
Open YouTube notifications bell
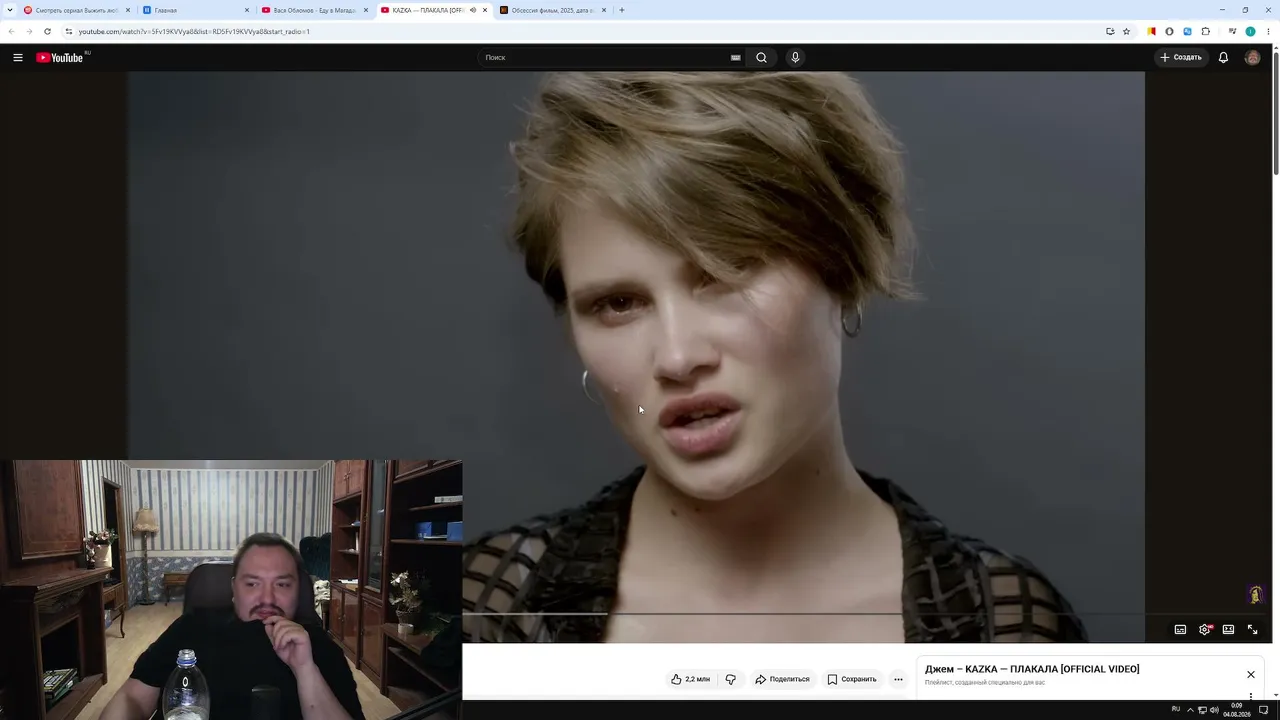tap(1223, 57)
